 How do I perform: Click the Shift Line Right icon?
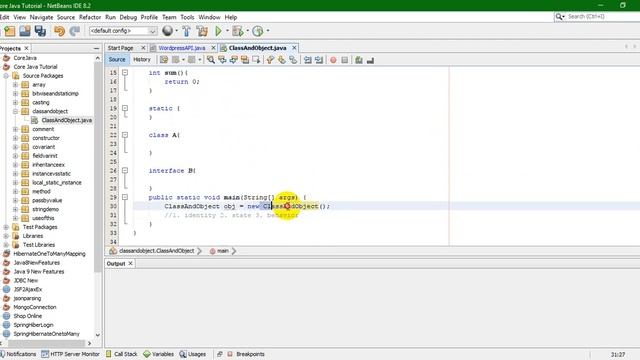pos(319,60)
